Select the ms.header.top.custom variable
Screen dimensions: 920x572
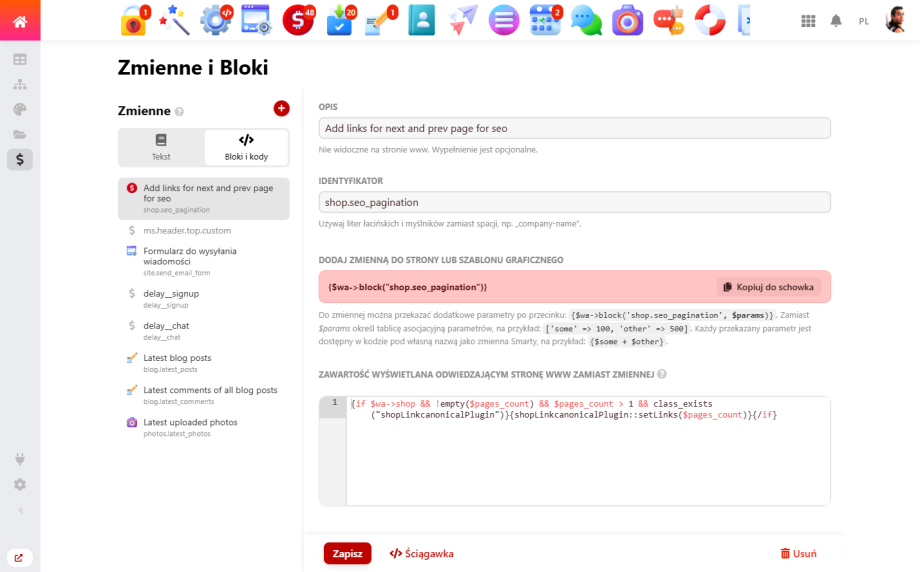[x=204, y=231]
